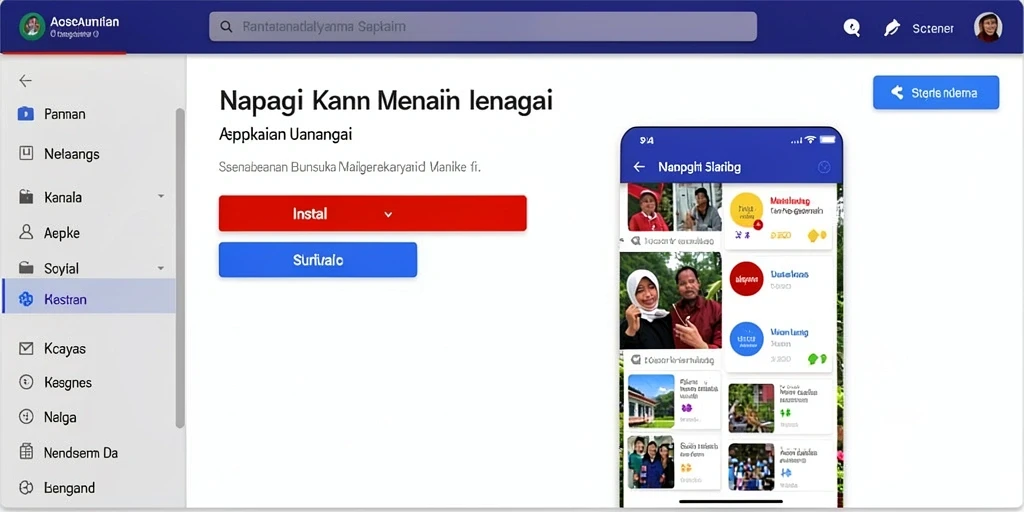Open the Instal button dropdown chevron

pyautogui.click(x=388, y=214)
